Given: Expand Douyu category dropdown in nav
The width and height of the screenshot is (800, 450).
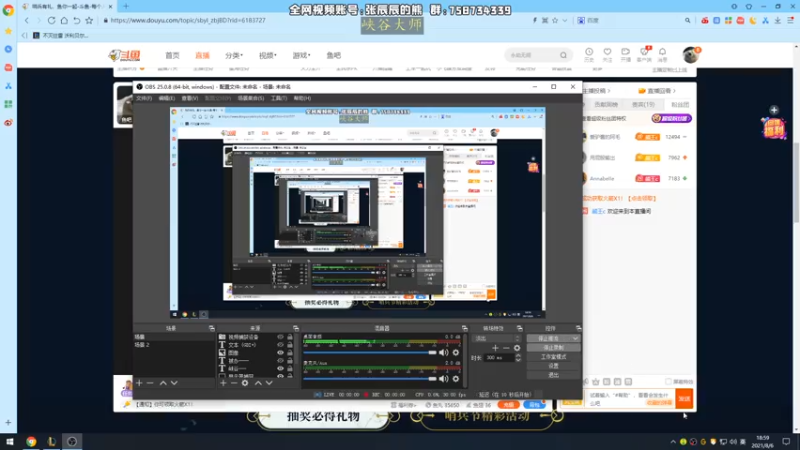Looking at the screenshot, I should pos(234,55).
